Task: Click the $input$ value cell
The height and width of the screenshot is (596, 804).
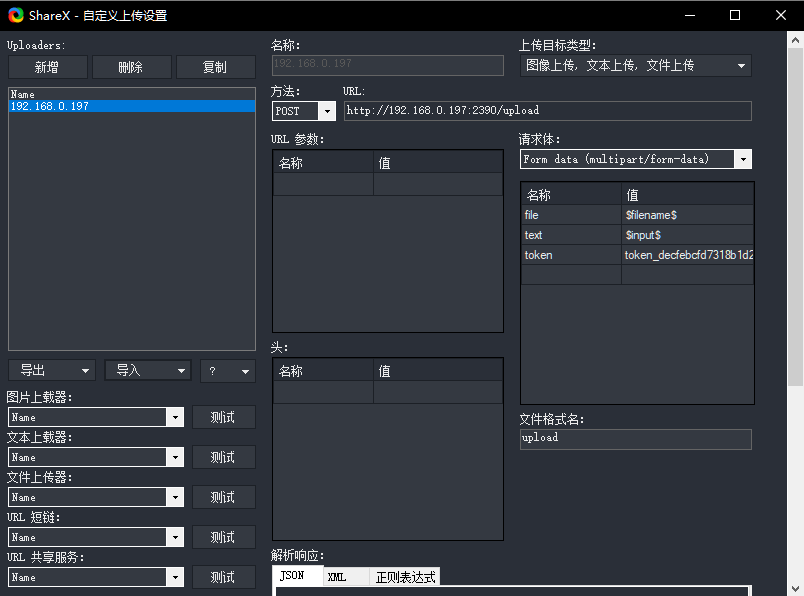Action: (687, 235)
